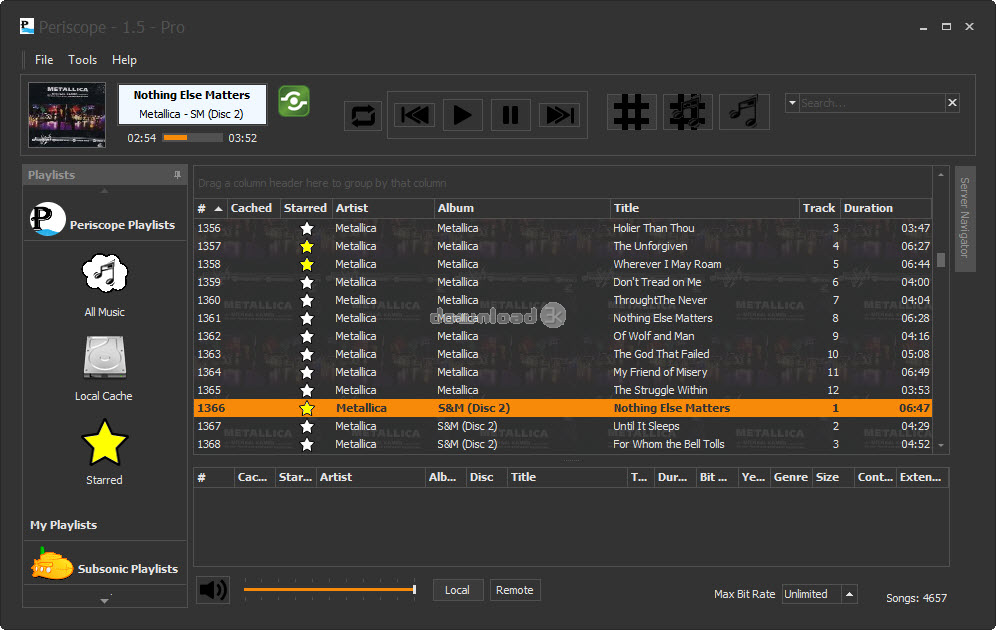This screenshot has width=996, height=630.
Task: Sort by the Title column header
Action: [704, 208]
